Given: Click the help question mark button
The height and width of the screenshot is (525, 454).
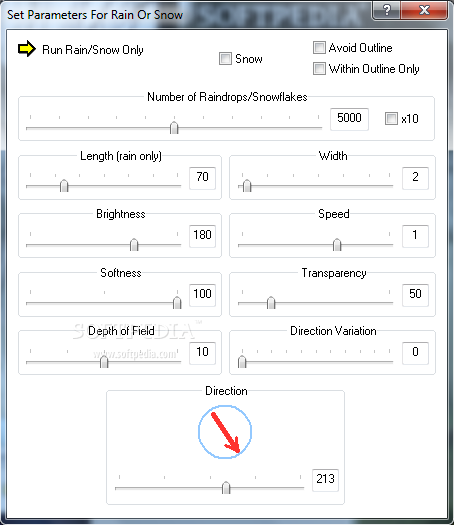Looking at the screenshot, I should pos(386,10).
